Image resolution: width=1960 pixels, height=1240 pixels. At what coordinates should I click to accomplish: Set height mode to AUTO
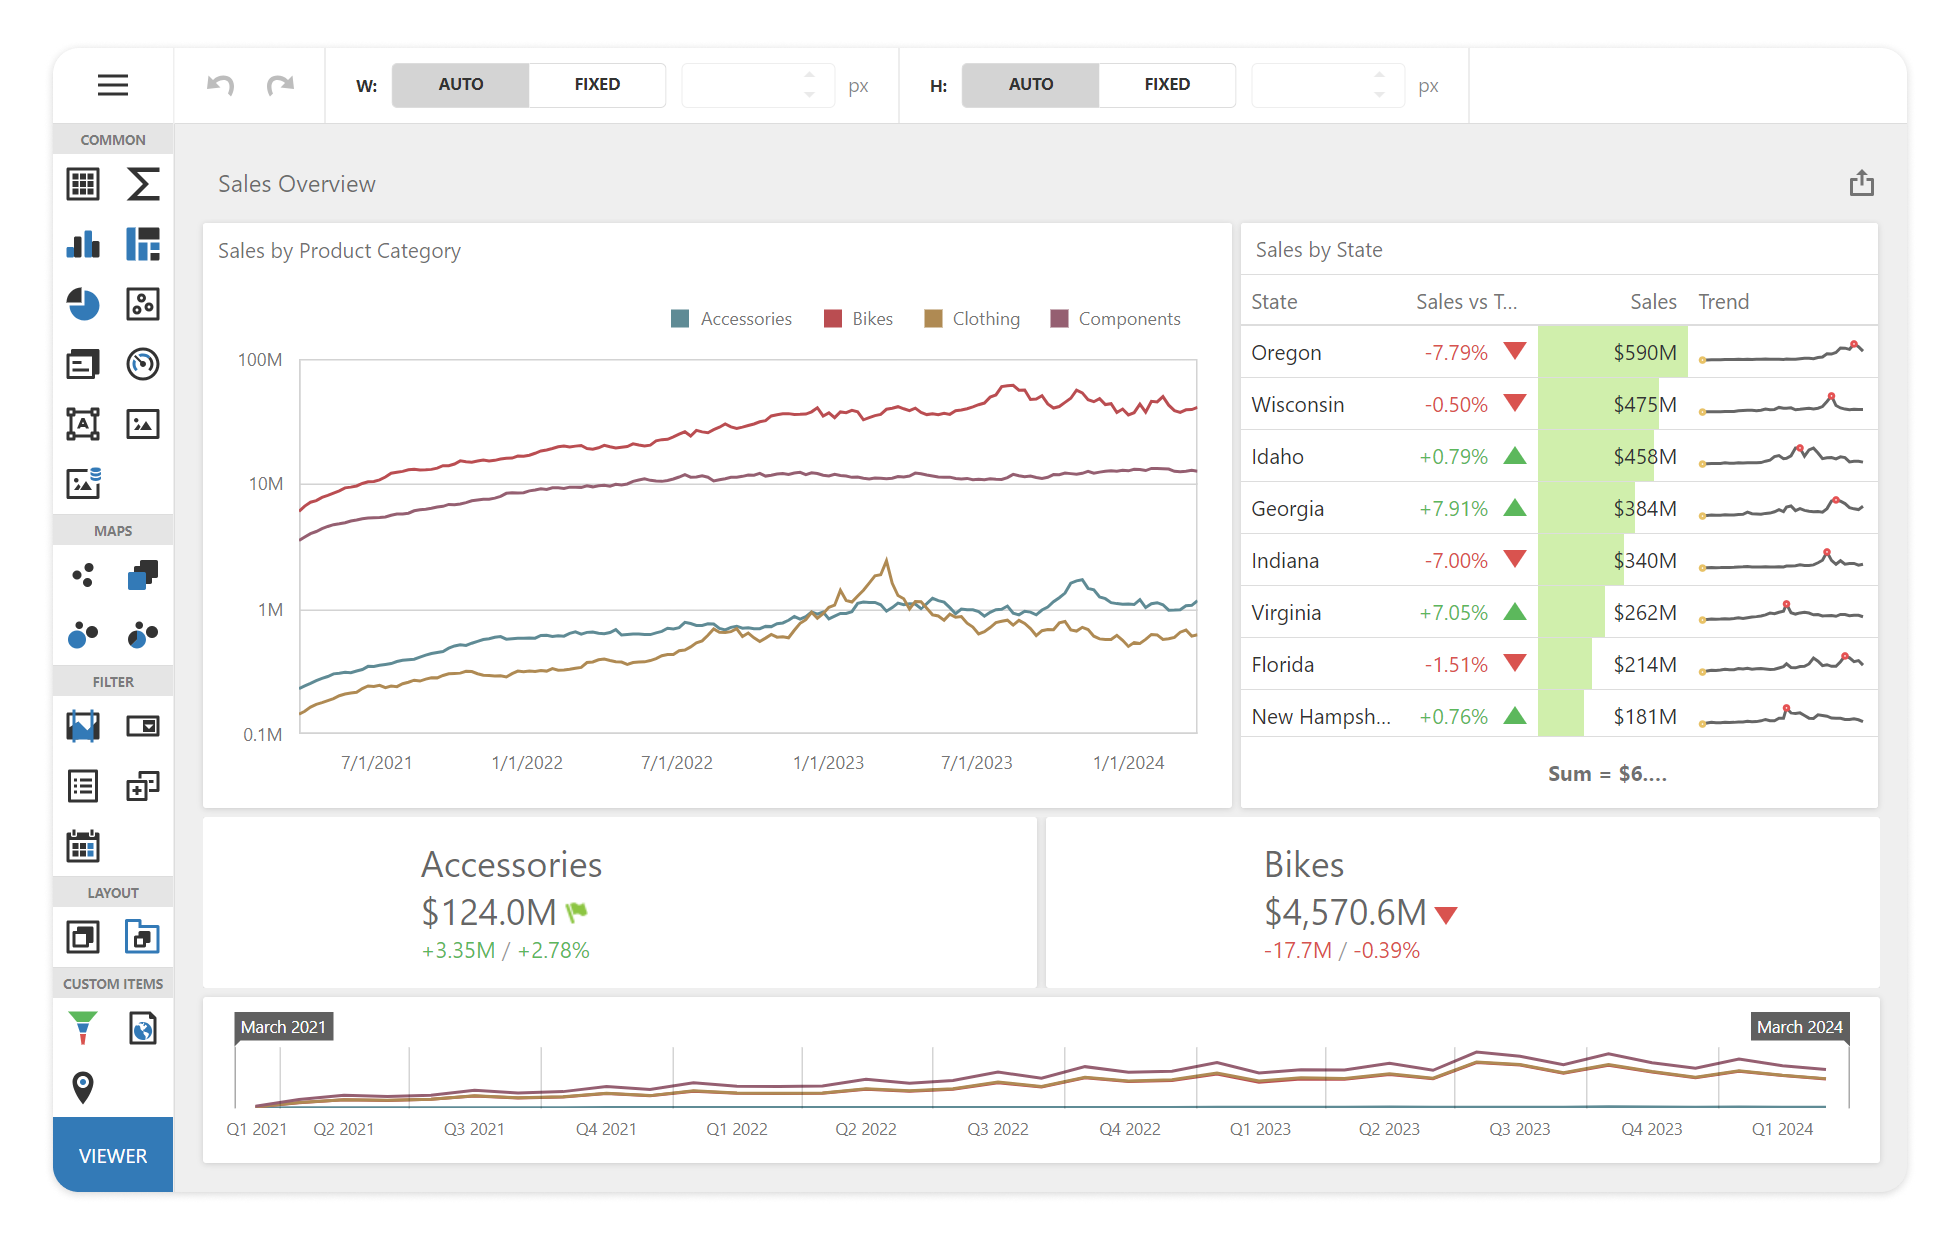1030,85
